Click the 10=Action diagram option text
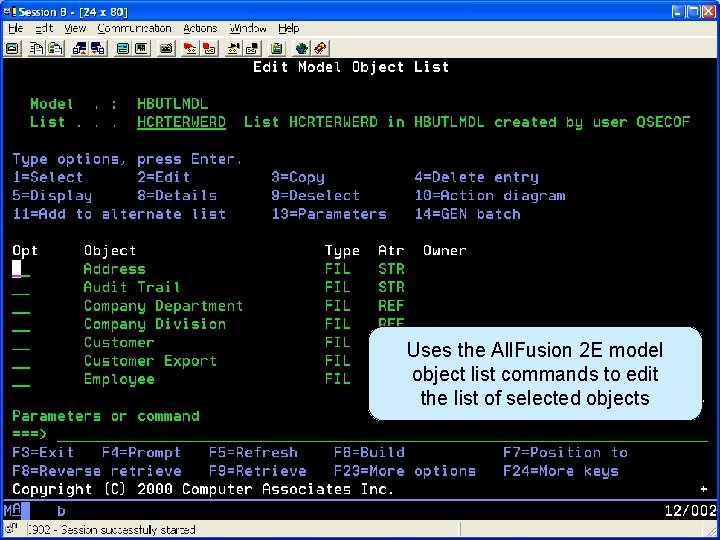The image size is (720, 540). (490, 196)
